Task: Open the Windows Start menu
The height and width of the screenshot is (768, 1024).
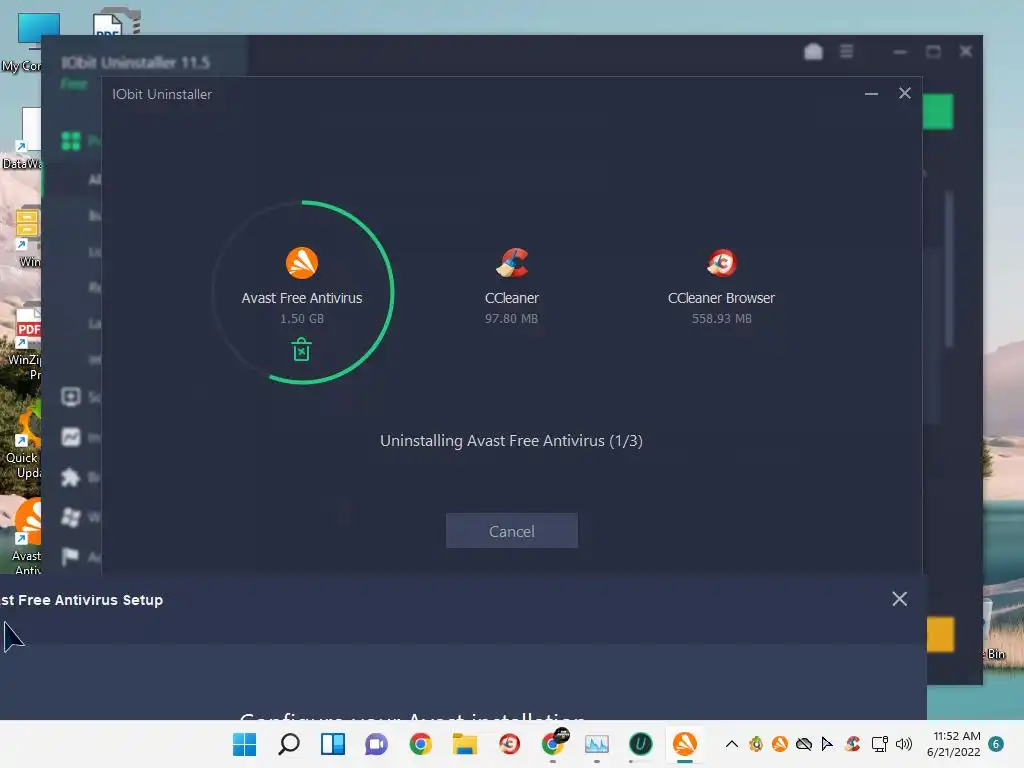Action: [245, 744]
